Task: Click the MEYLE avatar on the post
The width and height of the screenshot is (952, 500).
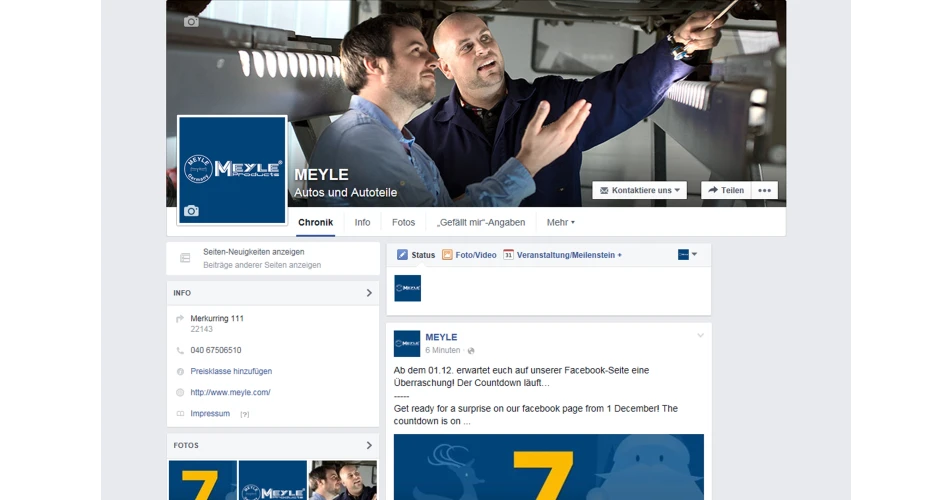Action: coord(407,343)
